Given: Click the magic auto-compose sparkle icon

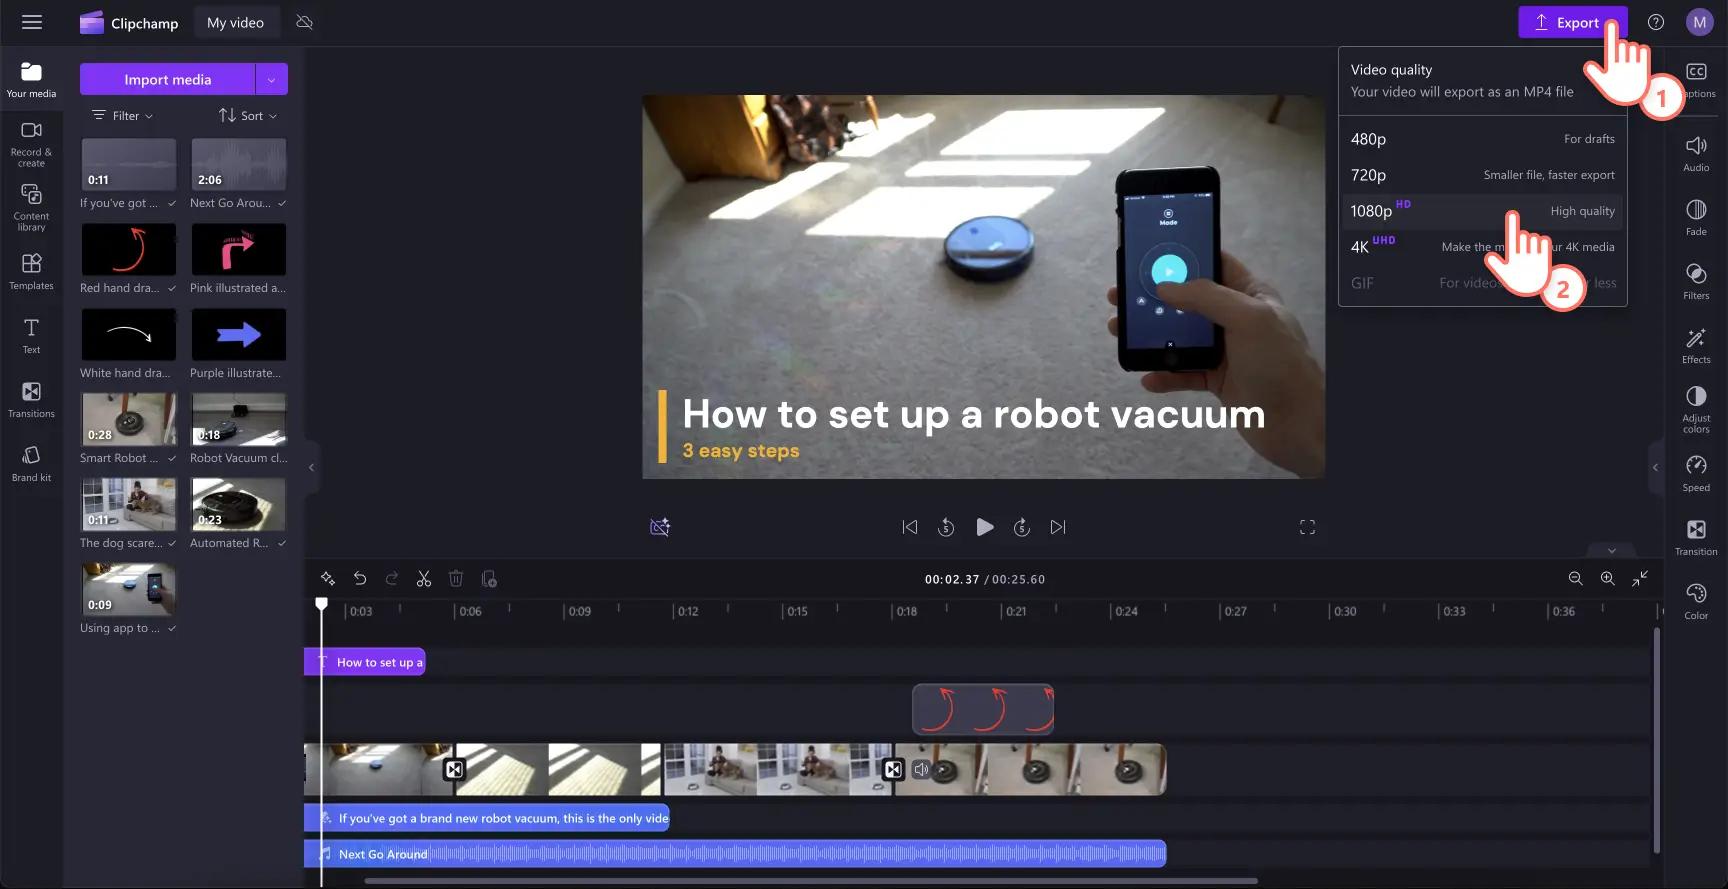Looking at the screenshot, I should point(327,578).
